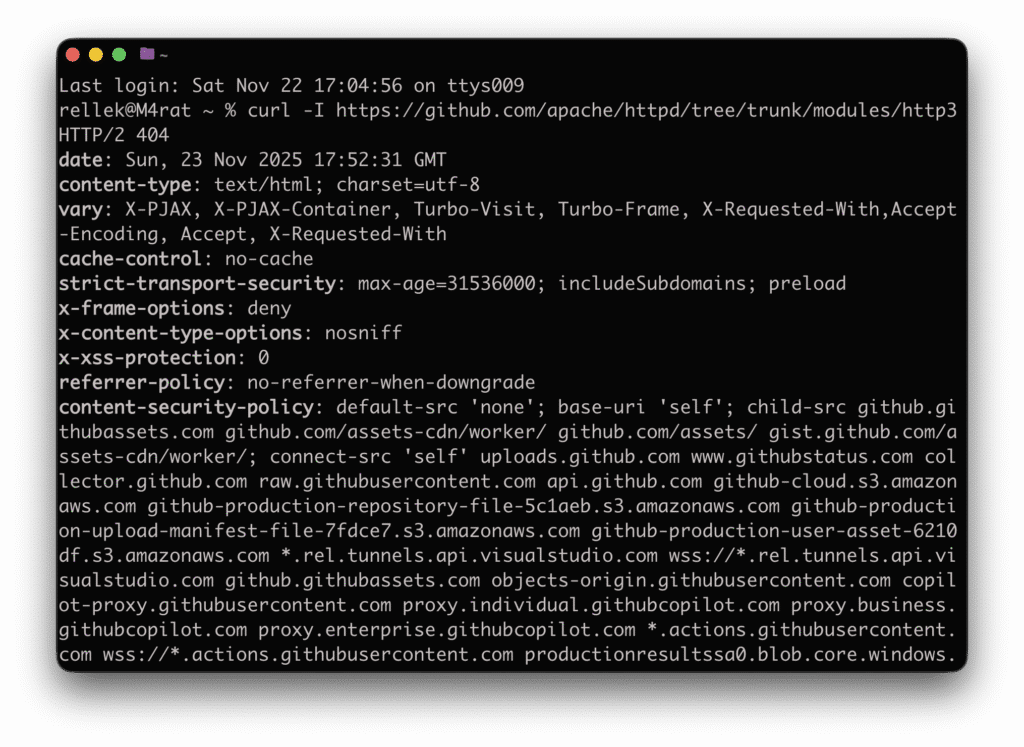Click the HTTP/2 404 status line
Image resolution: width=1024 pixels, height=747 pixels.
[x=112, y=135]
